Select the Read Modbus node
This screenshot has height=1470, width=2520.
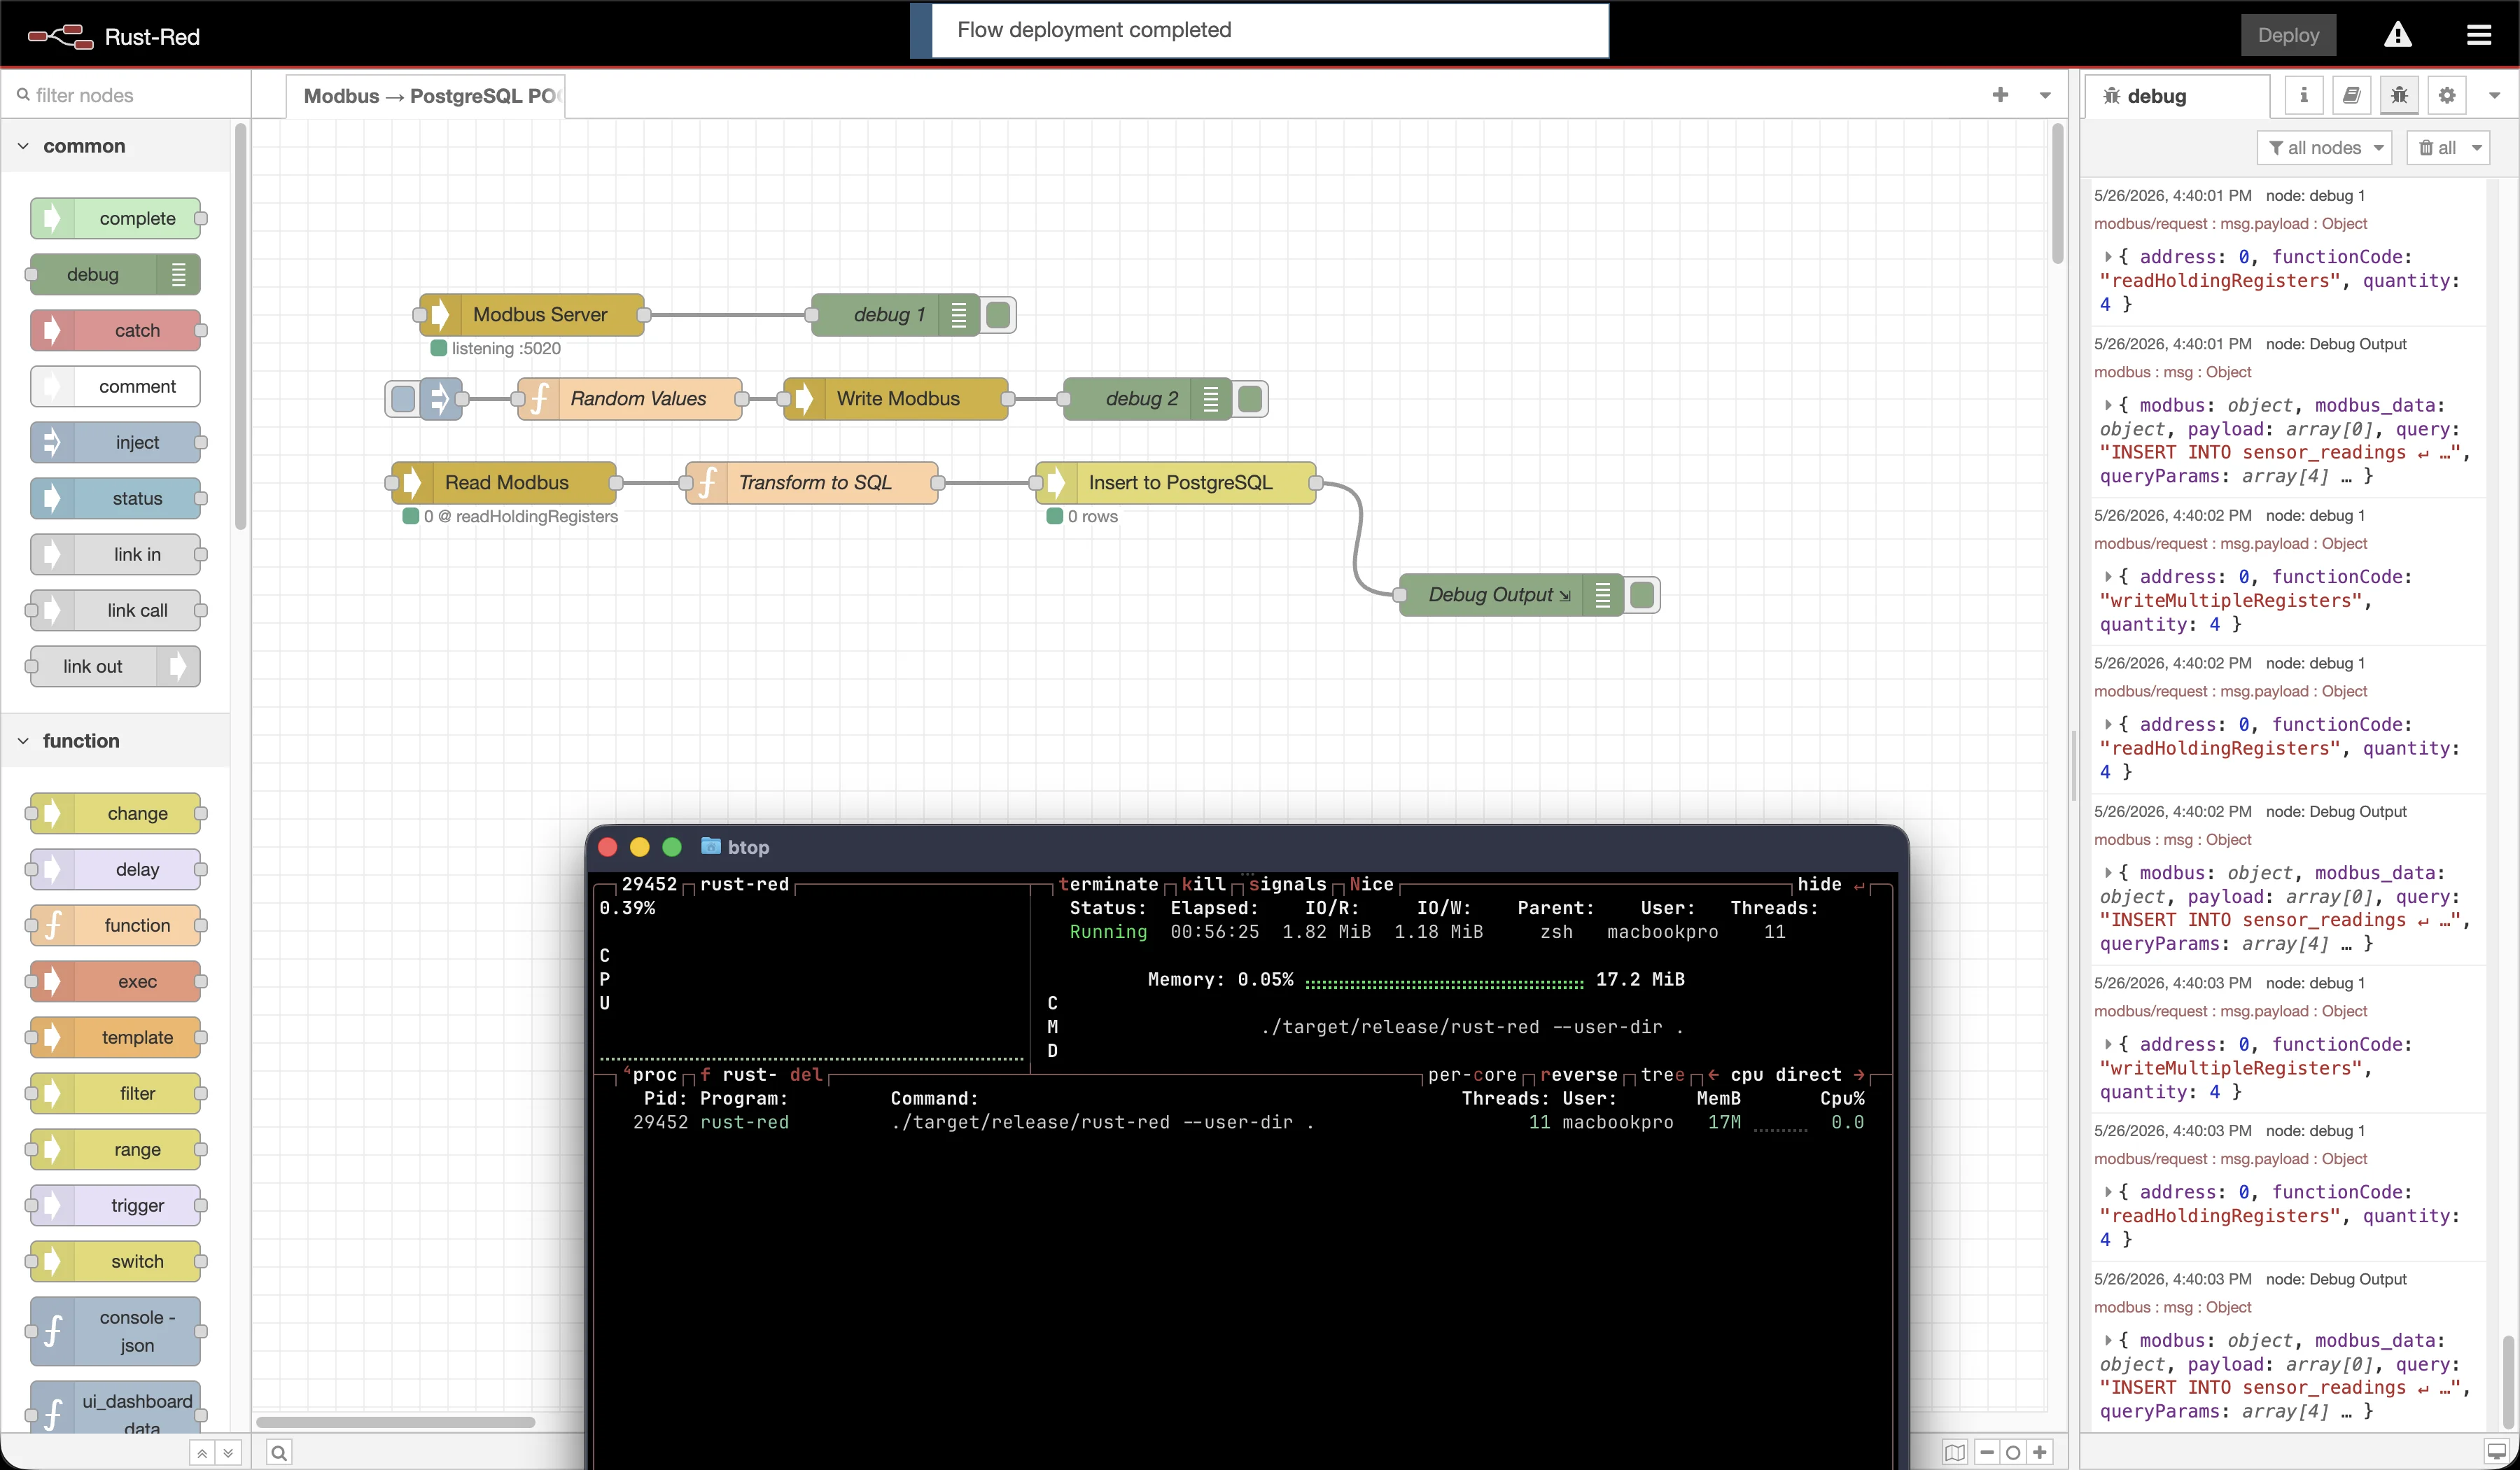click(x=504, y=482)
